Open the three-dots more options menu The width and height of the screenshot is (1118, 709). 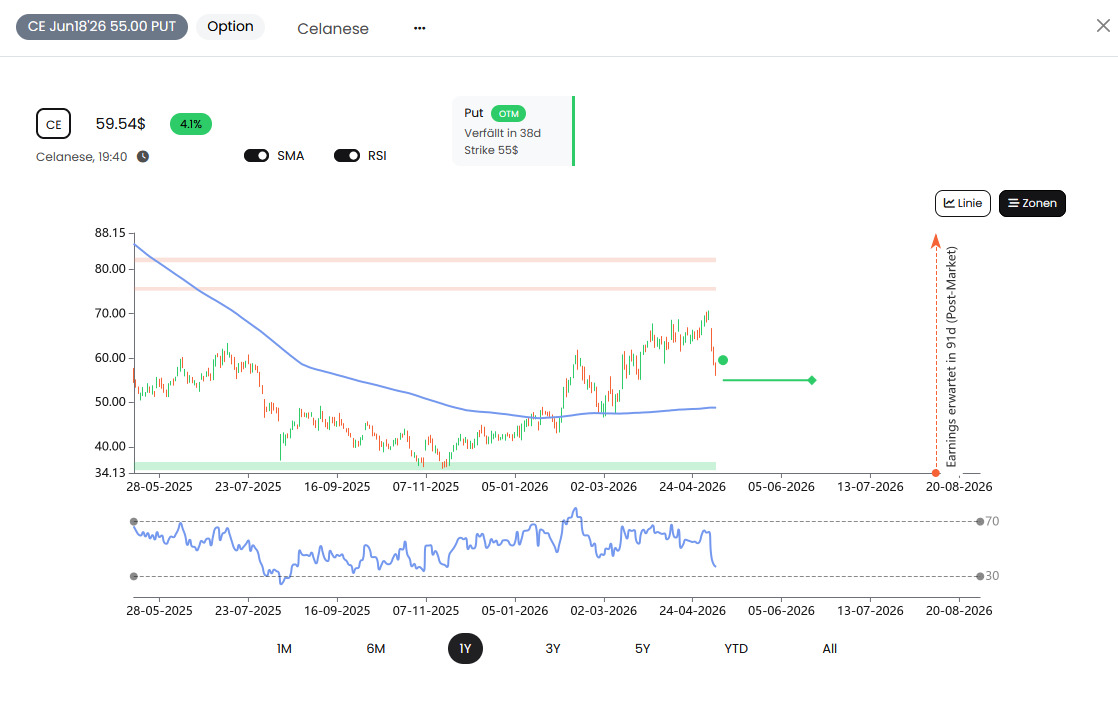419,29
